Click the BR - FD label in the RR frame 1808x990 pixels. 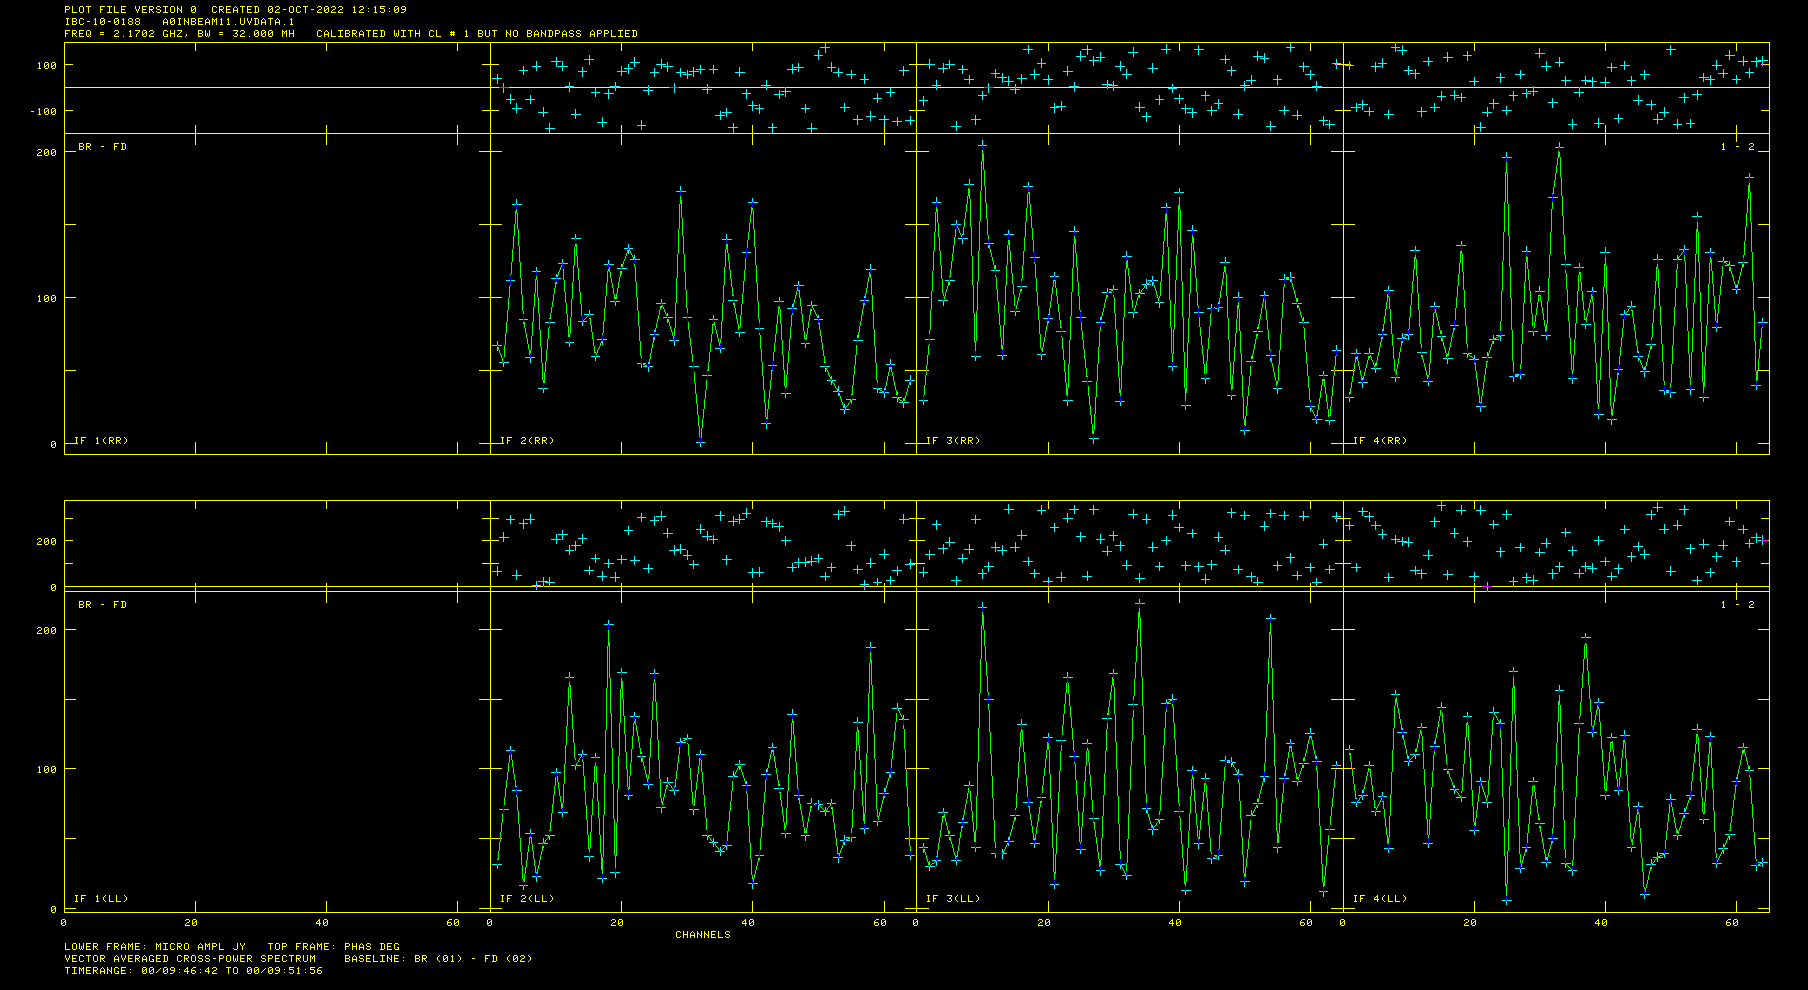[x=103, y=147]
